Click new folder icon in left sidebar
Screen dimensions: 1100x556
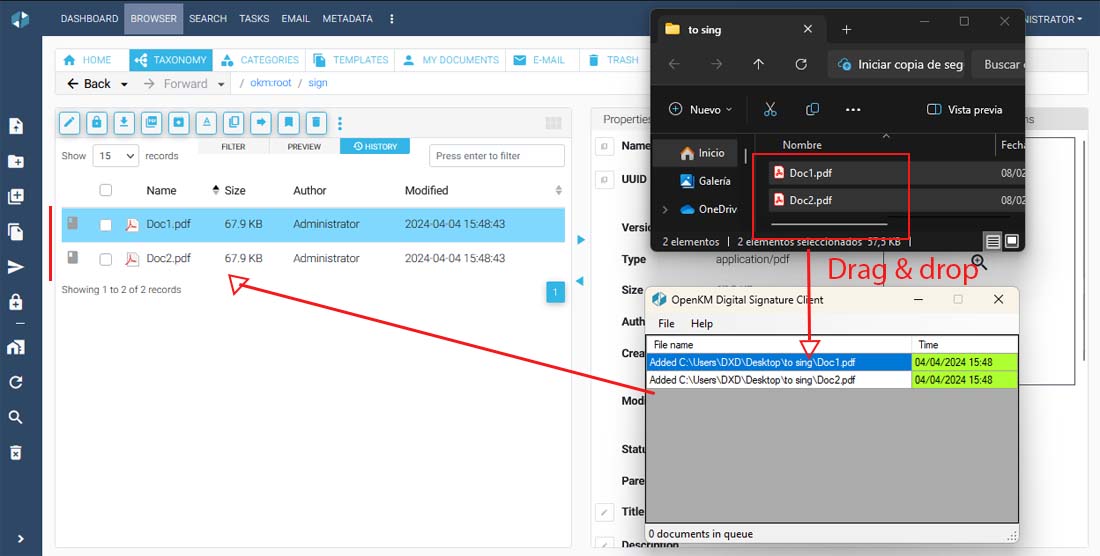pos(15,162)
